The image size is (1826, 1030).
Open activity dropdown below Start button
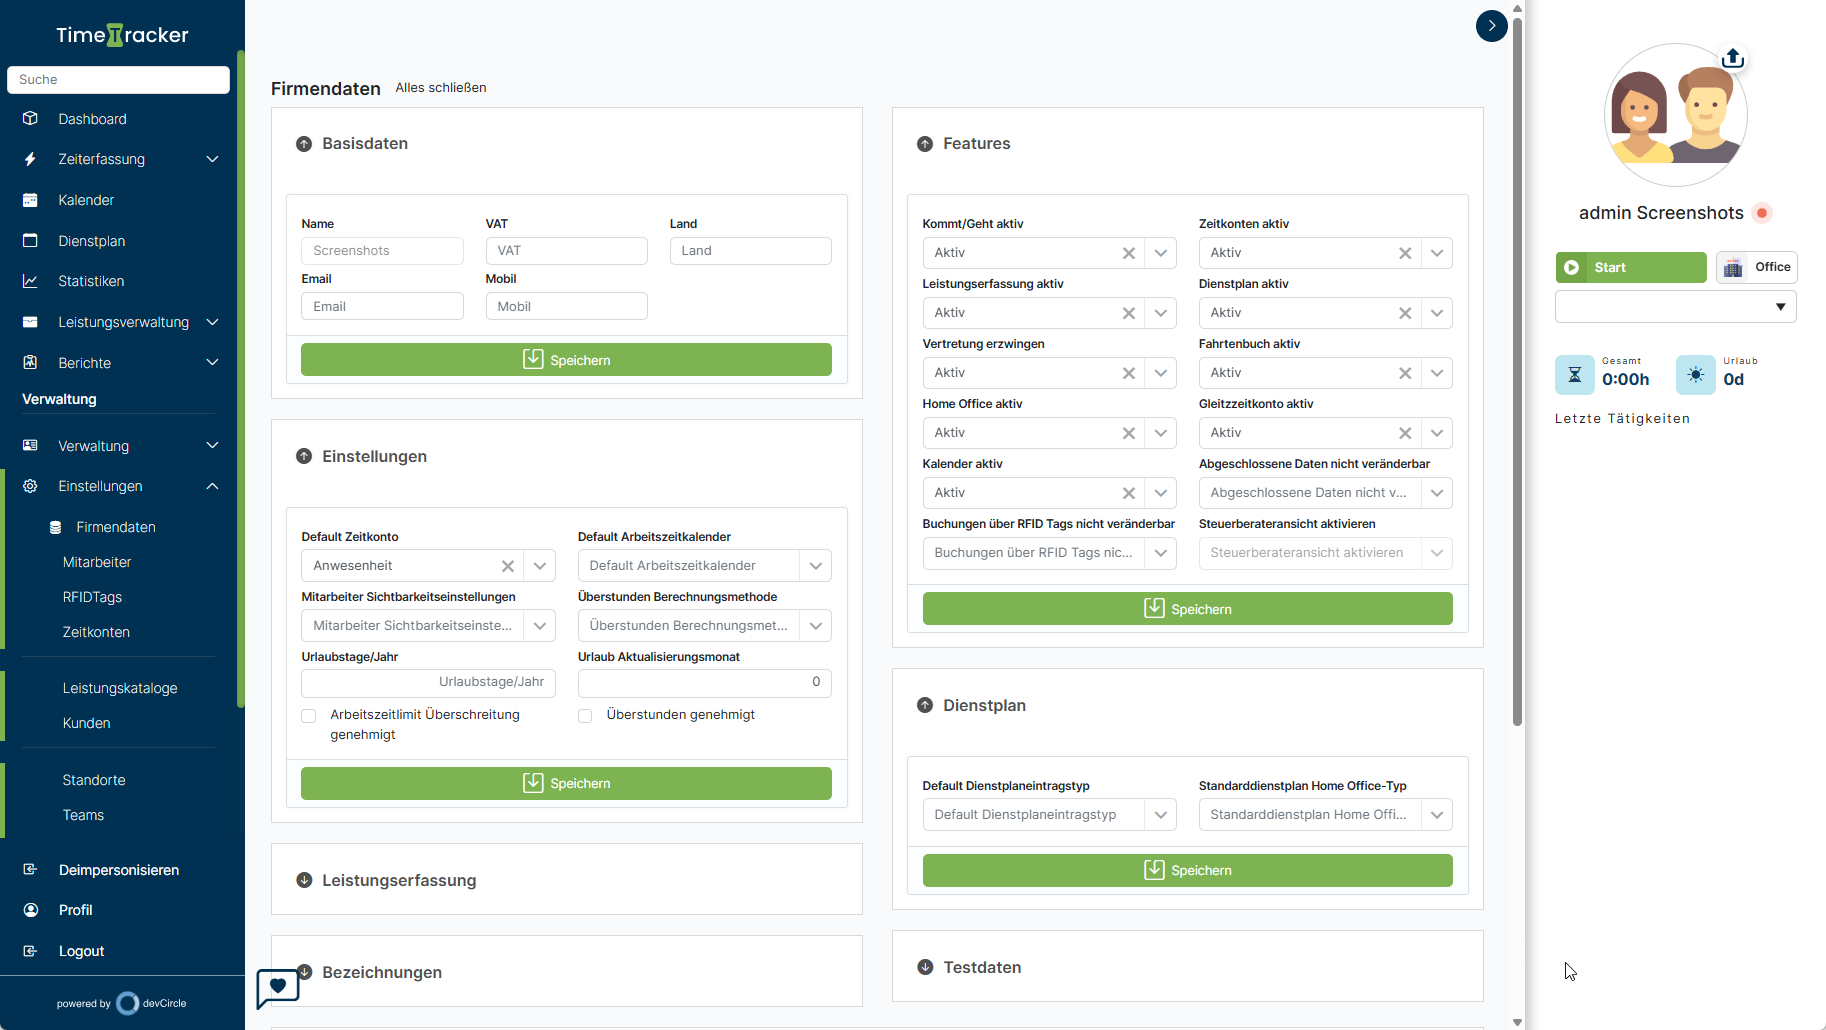[1675, 307]
